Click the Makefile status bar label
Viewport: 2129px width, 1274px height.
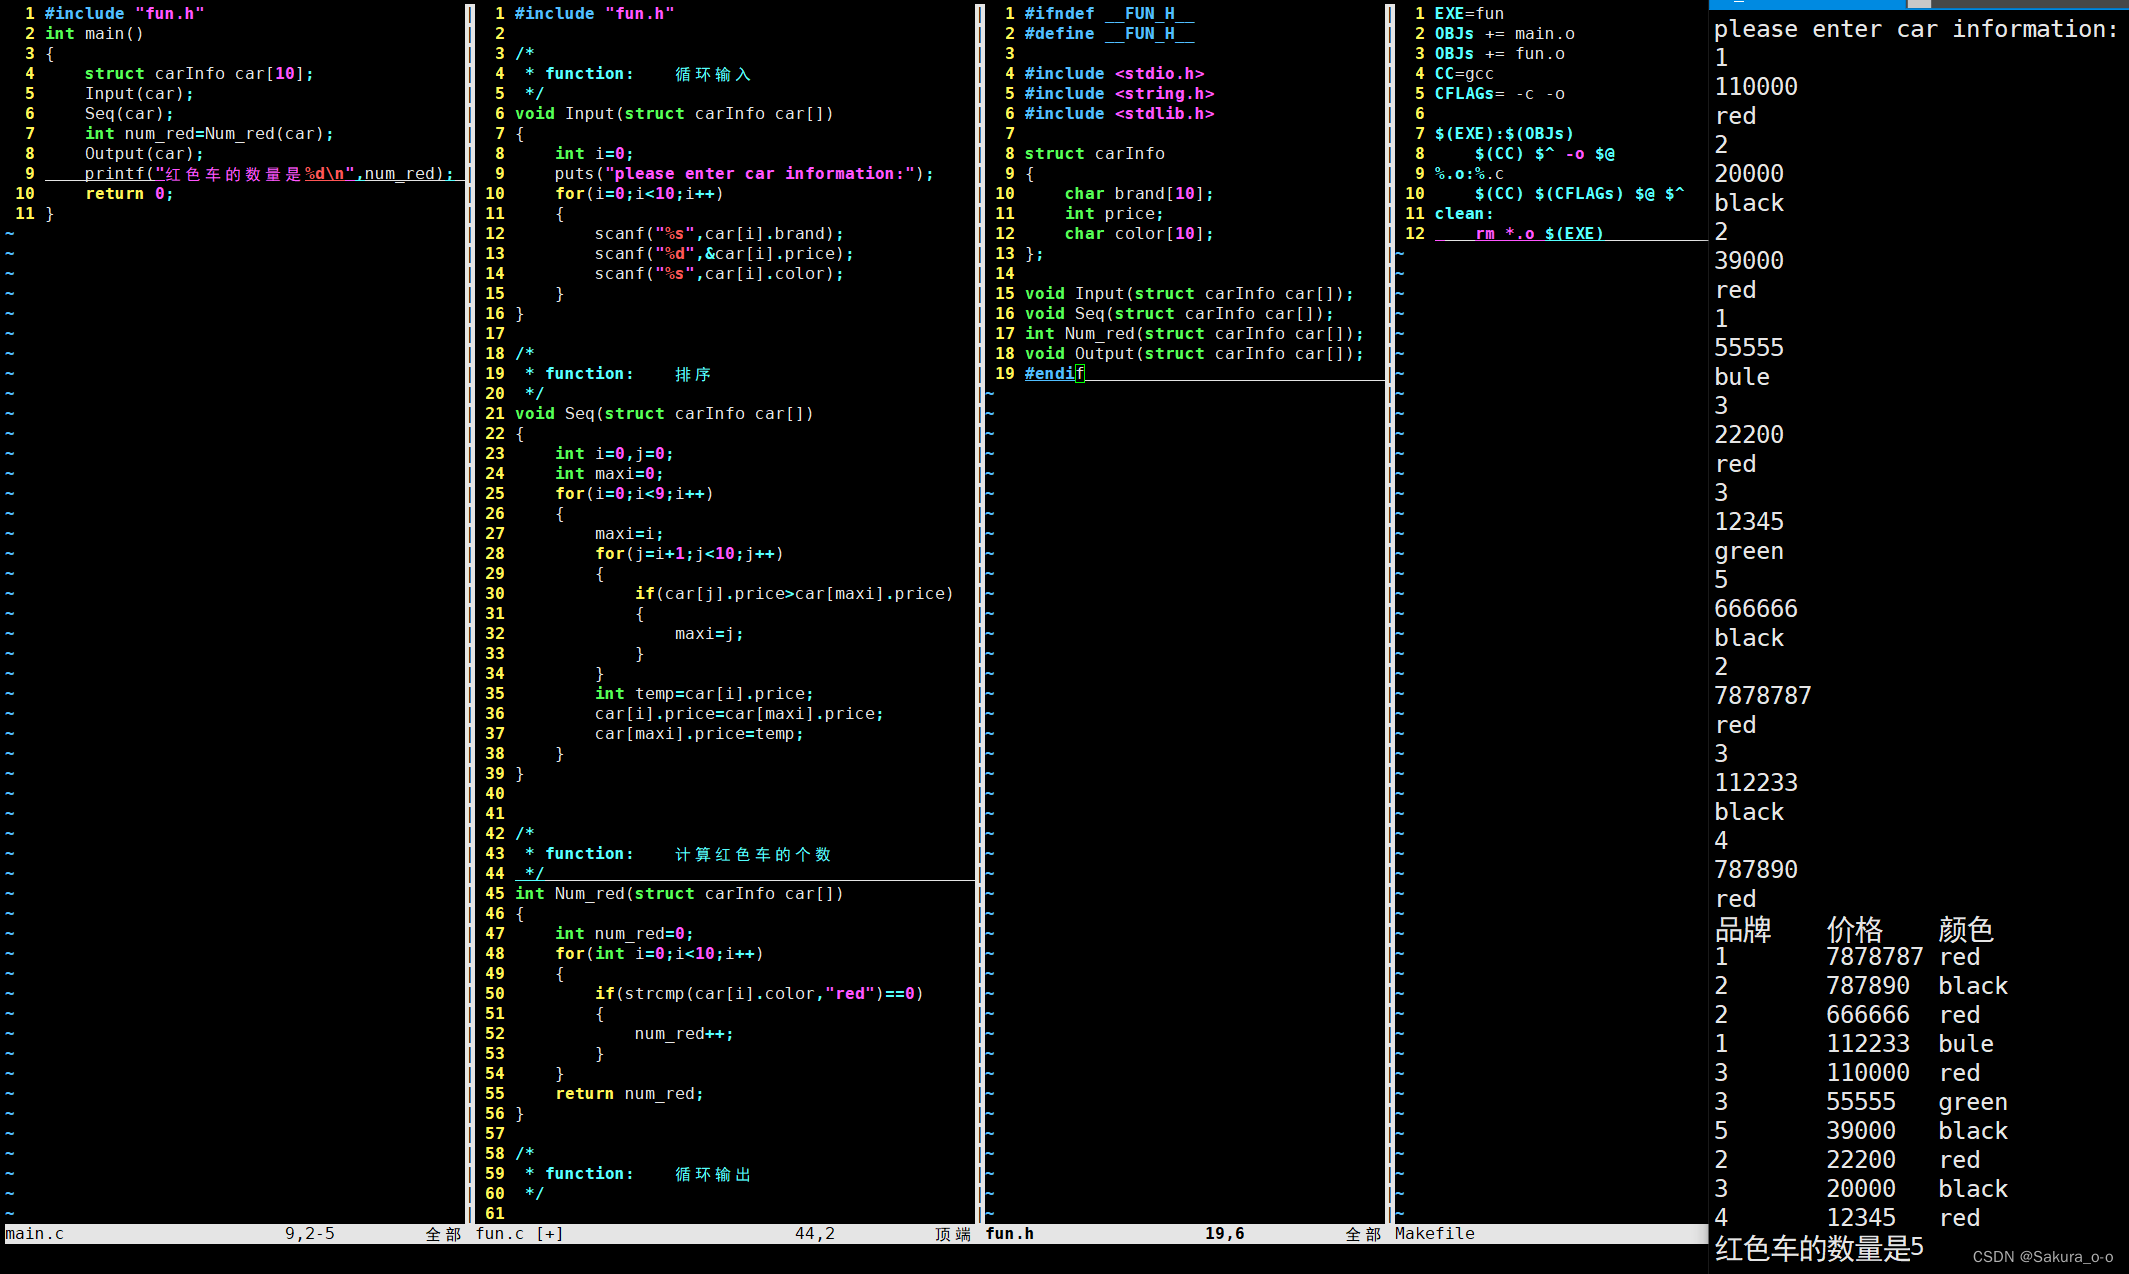click(x=1434, y=1233)
